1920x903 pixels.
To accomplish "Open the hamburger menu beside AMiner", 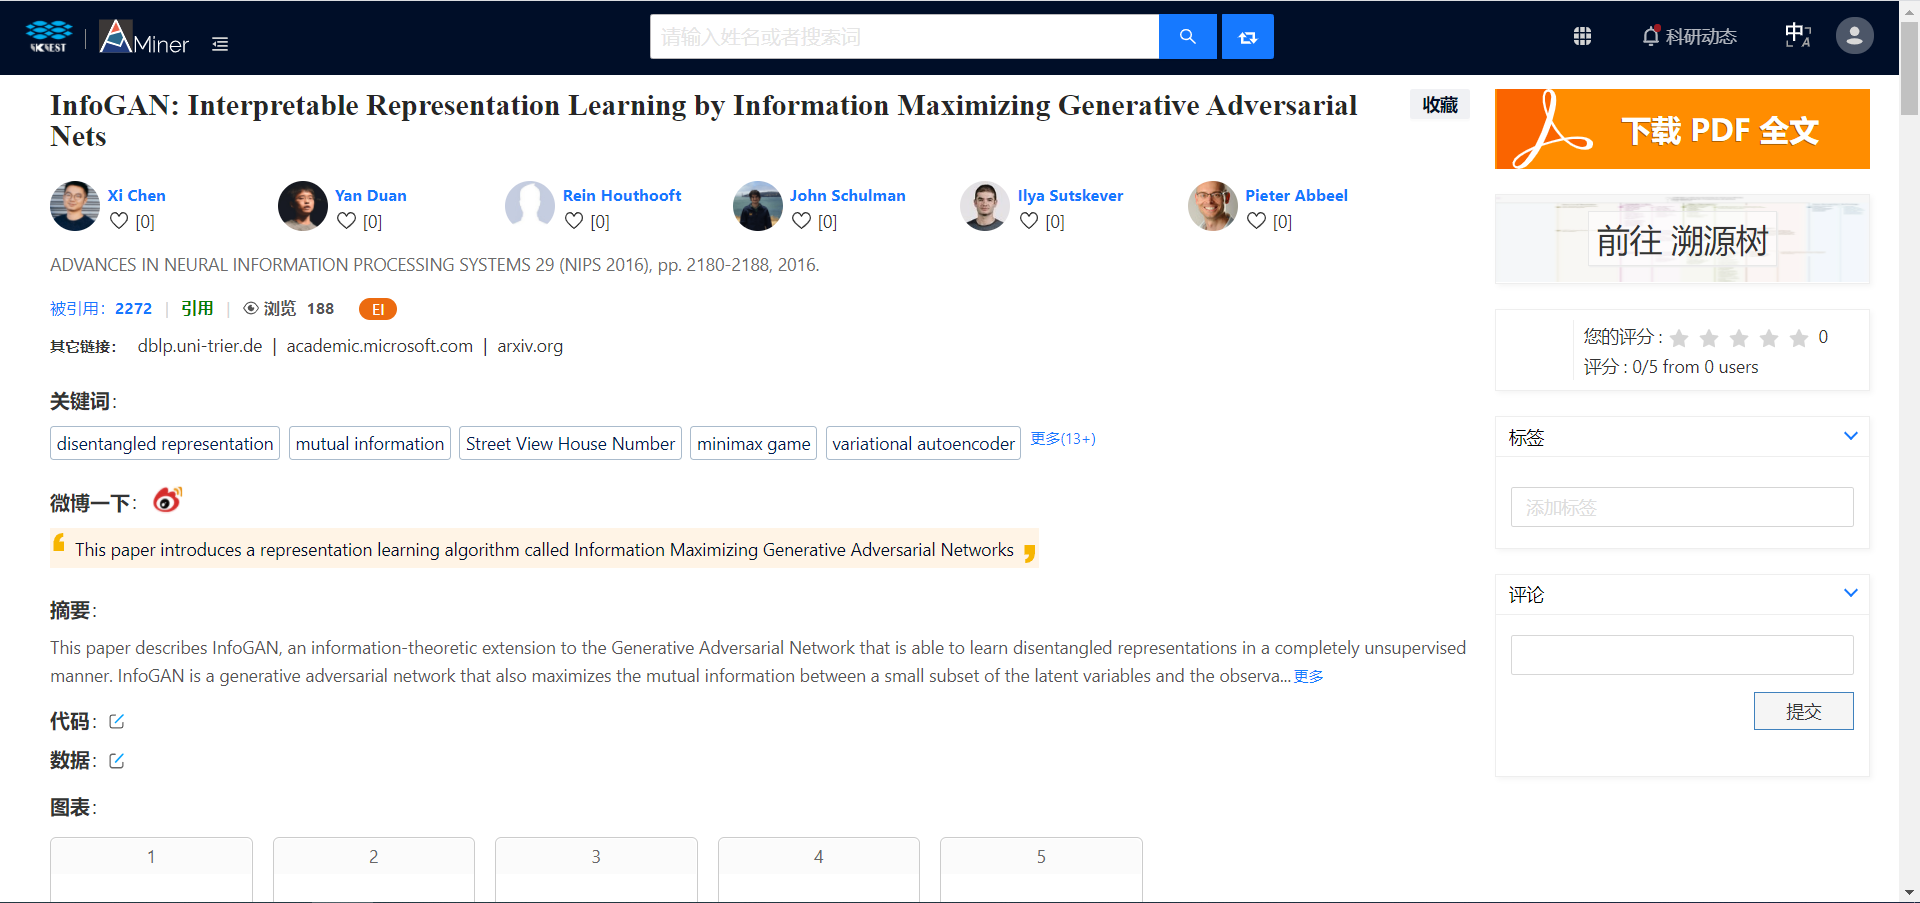I will (220, 44).
